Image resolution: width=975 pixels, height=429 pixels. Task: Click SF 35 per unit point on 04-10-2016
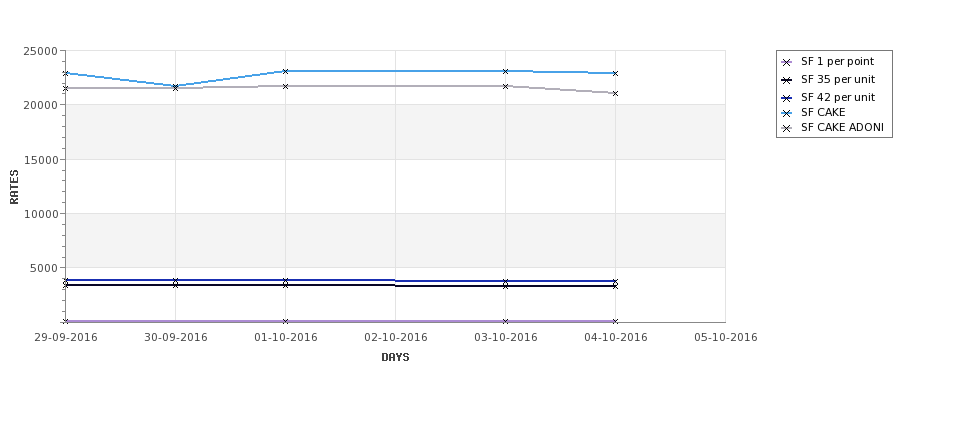[x=616, y=286]
